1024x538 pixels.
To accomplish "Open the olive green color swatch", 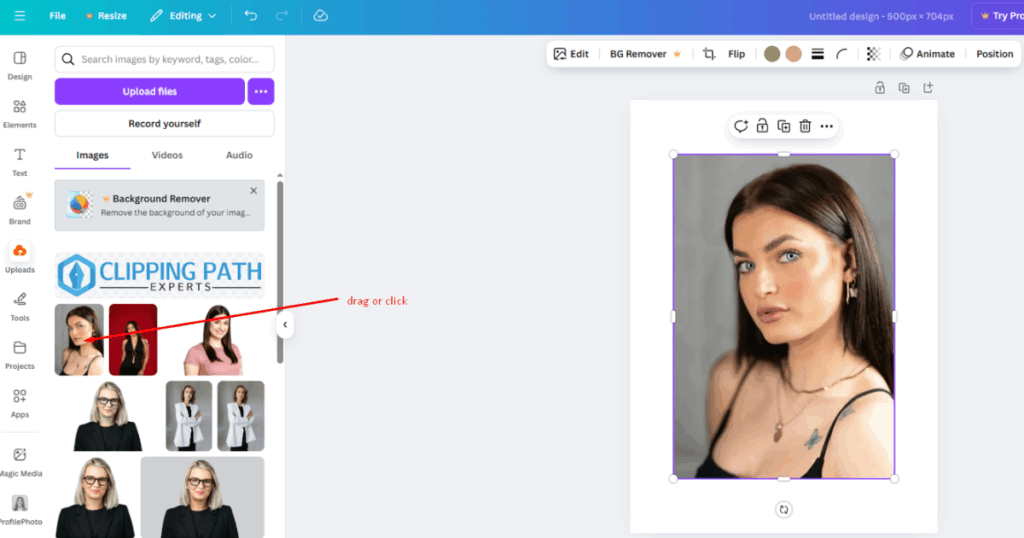I will pos(772,54).
